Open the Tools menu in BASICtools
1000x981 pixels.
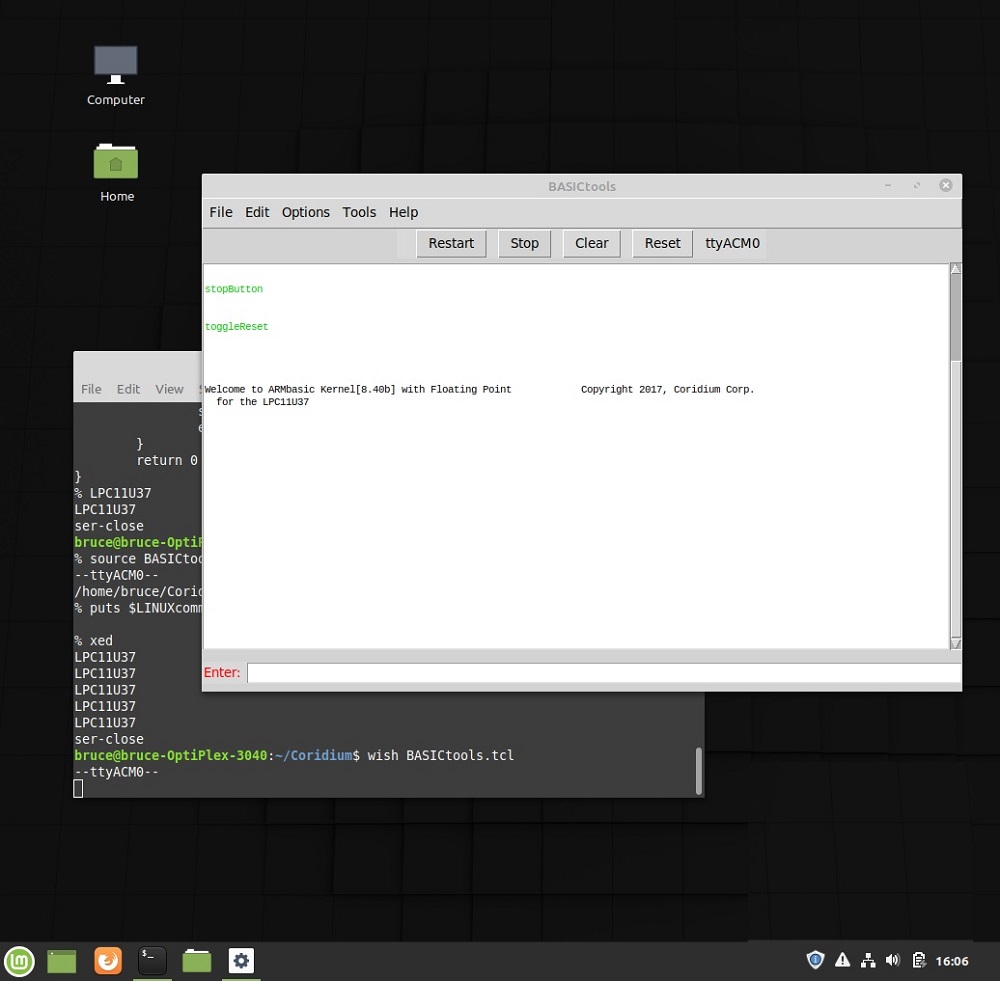pos(359,212)
